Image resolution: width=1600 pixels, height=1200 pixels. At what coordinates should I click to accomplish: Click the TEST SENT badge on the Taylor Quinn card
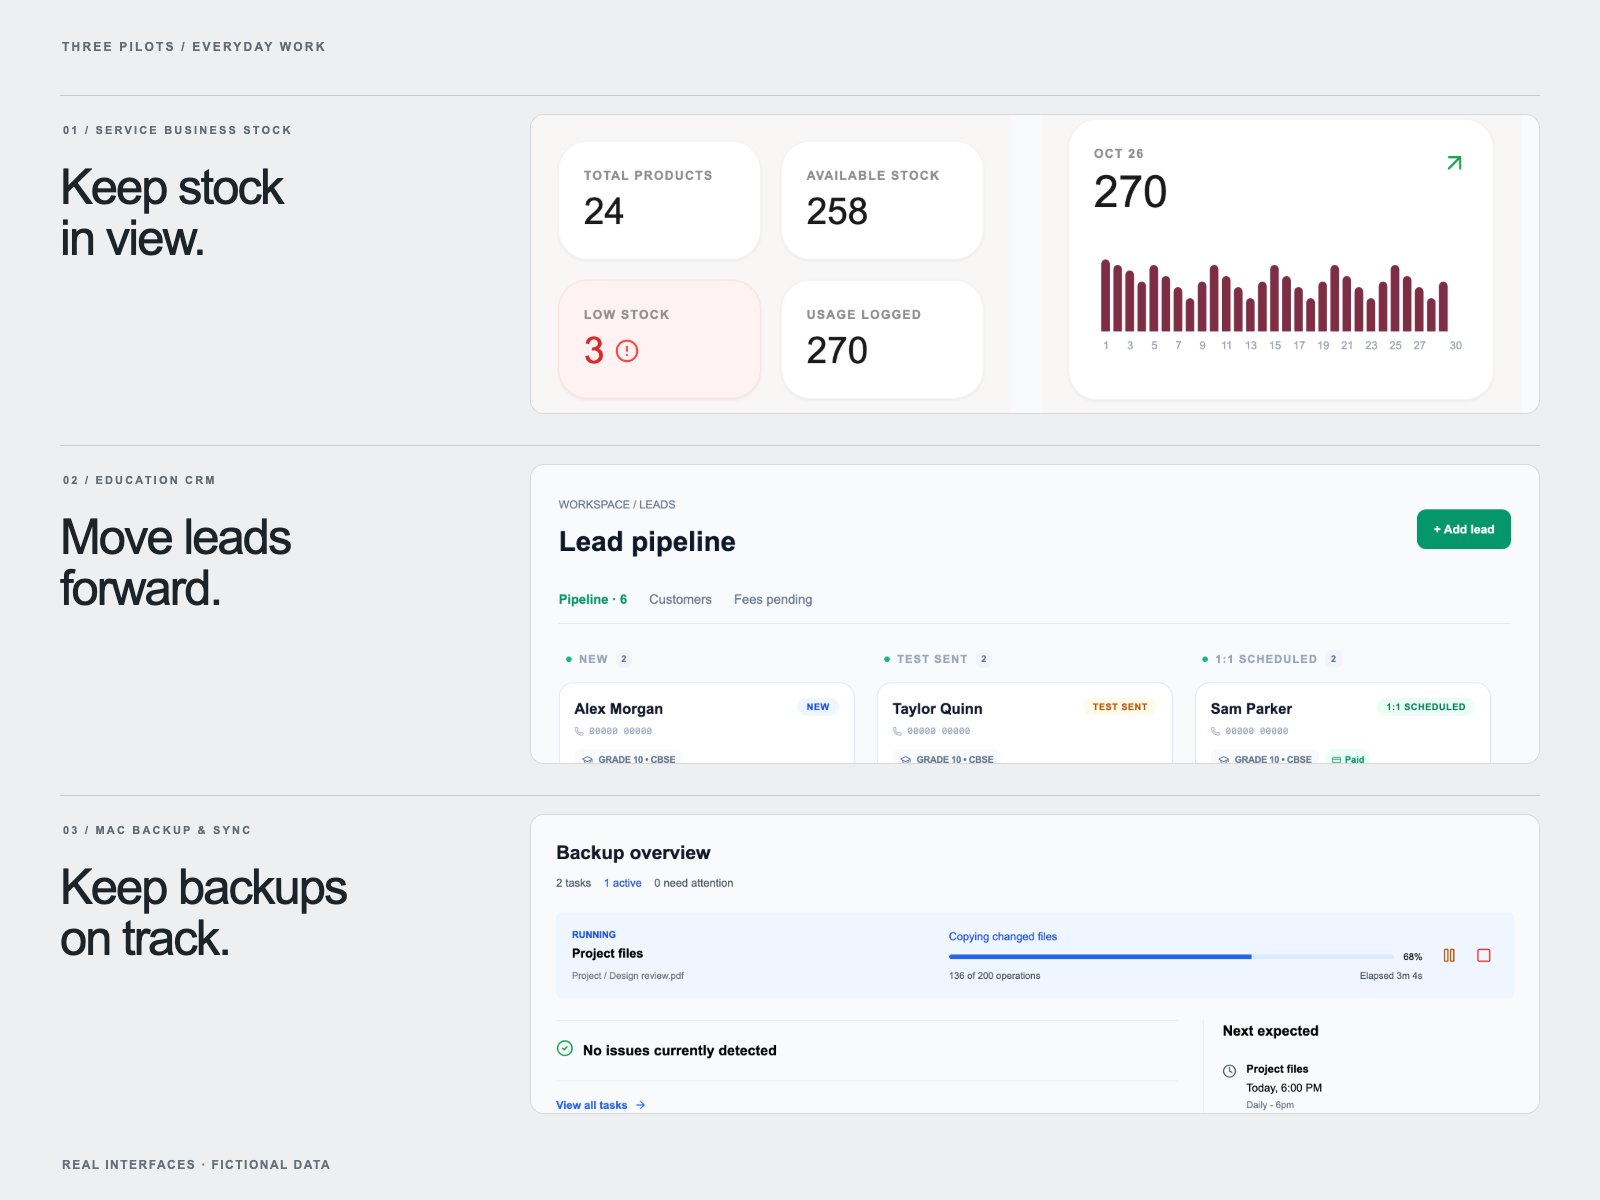[x=1120, y=707]
